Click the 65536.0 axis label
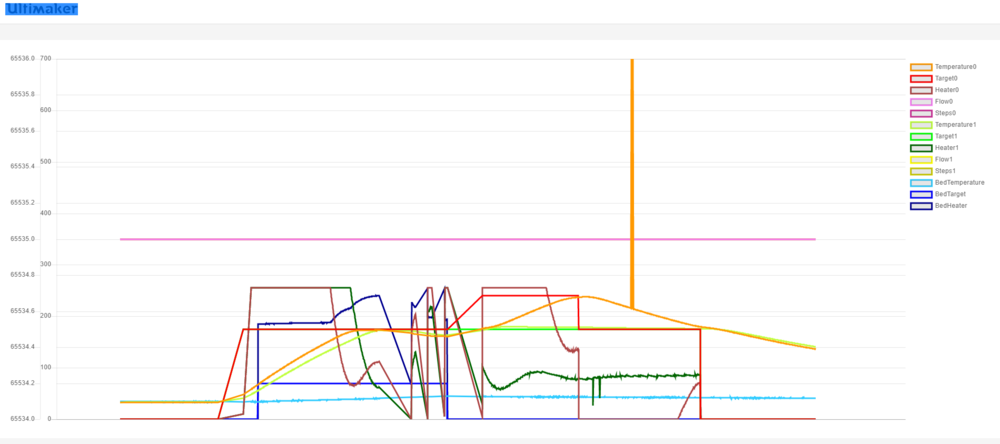 22,58
